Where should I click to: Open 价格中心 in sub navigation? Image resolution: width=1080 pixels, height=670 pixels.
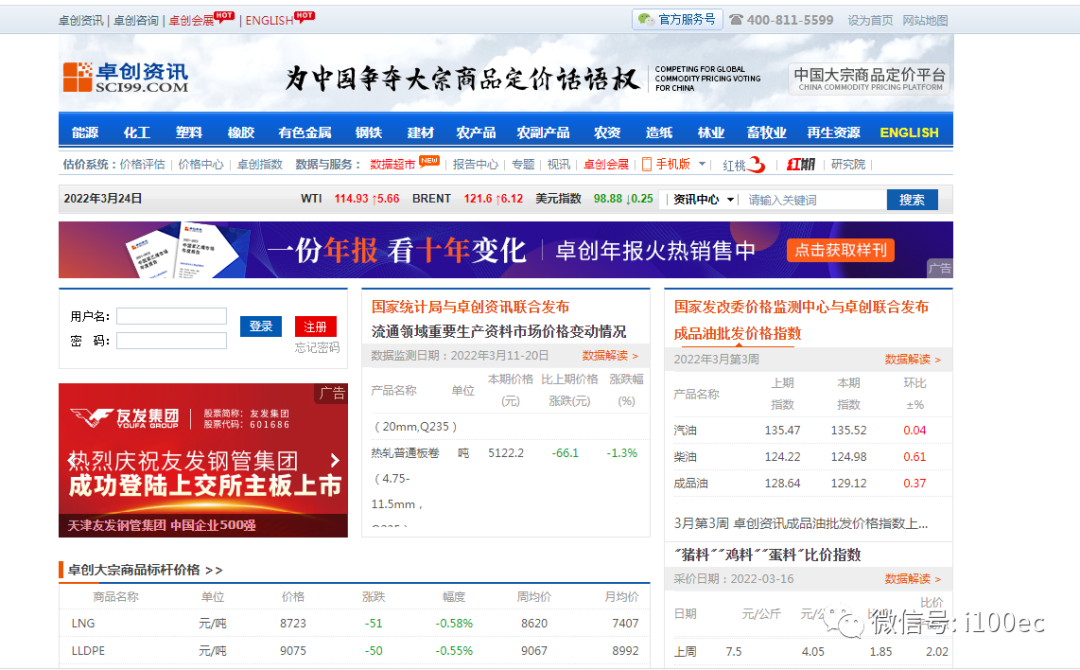[201, 164]
